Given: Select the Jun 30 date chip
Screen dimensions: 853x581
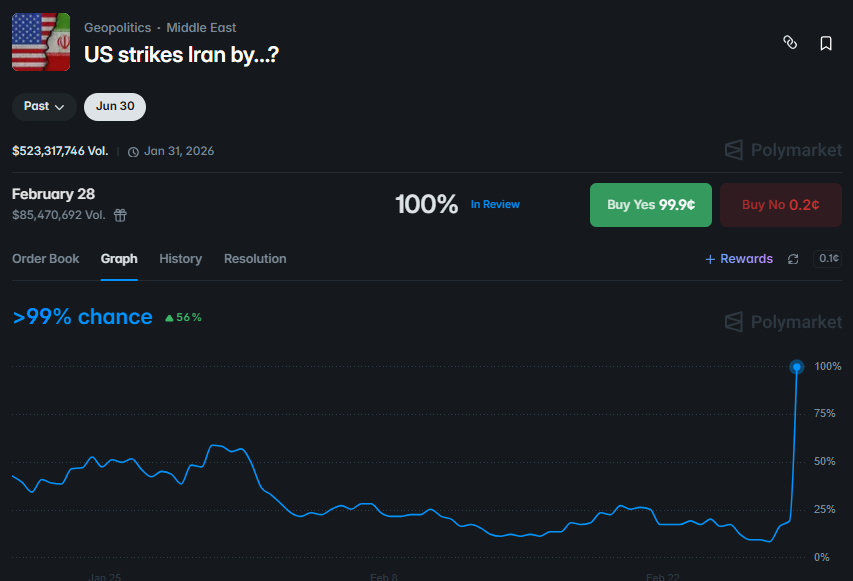Looking at the screenshot, I should [x=114, y=105].
